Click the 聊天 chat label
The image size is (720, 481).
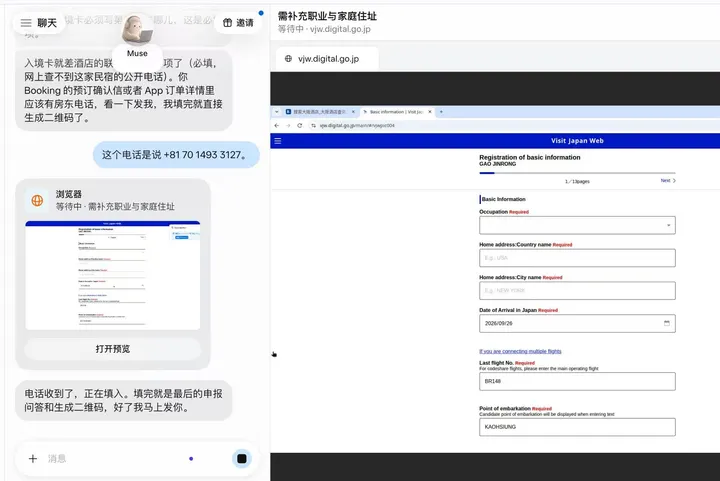click(x=47, y=22)
